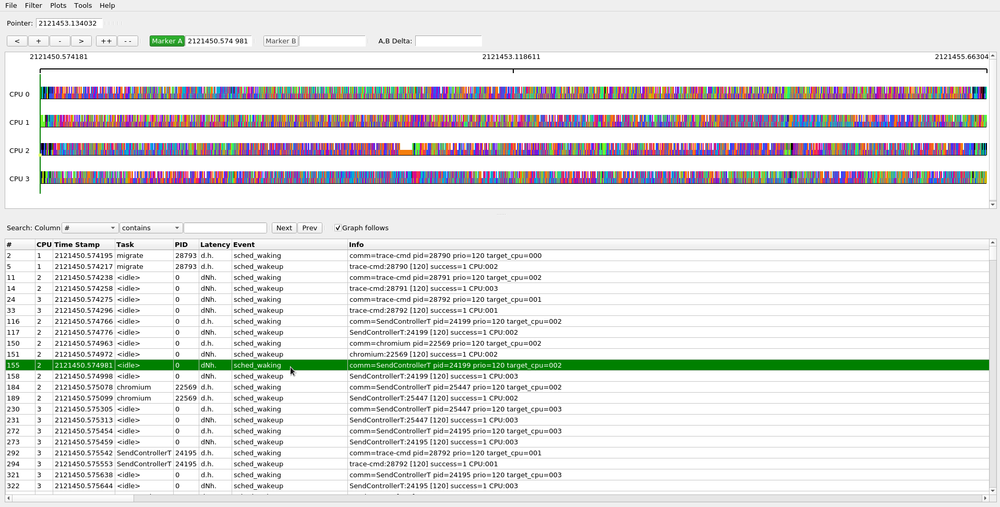Sort by the PID column header

pyautogui.click(x=186, y=244)
